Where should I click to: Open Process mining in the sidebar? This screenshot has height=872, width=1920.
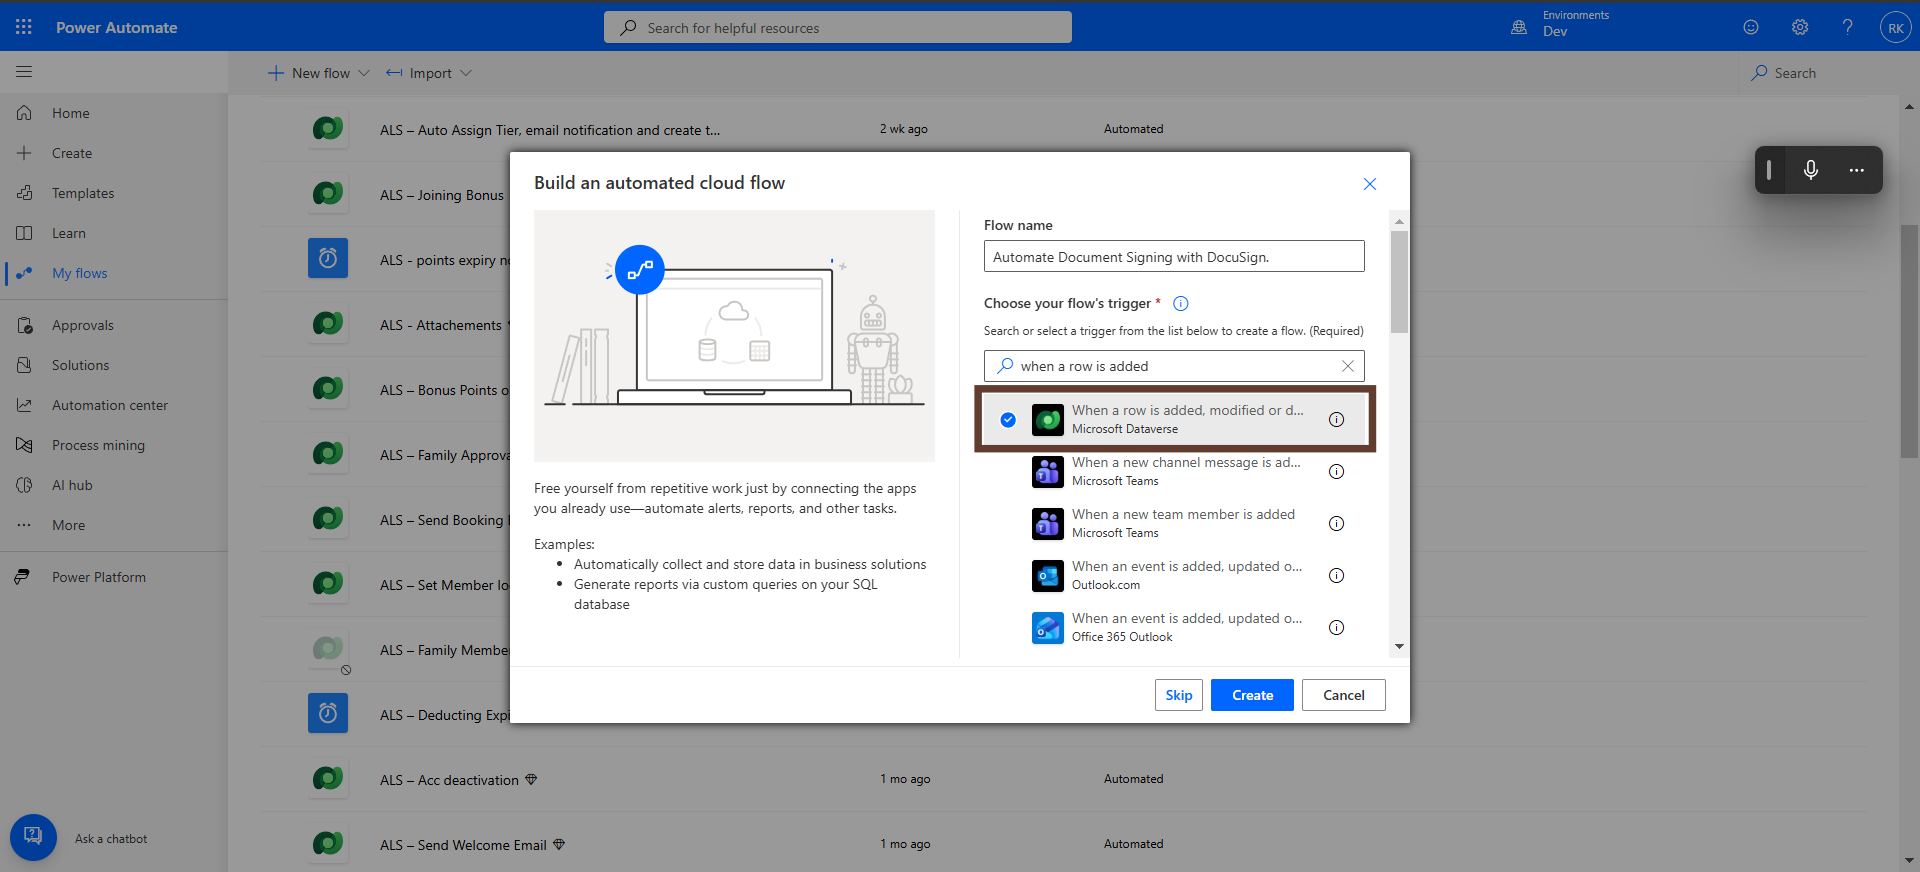[98, 445]
